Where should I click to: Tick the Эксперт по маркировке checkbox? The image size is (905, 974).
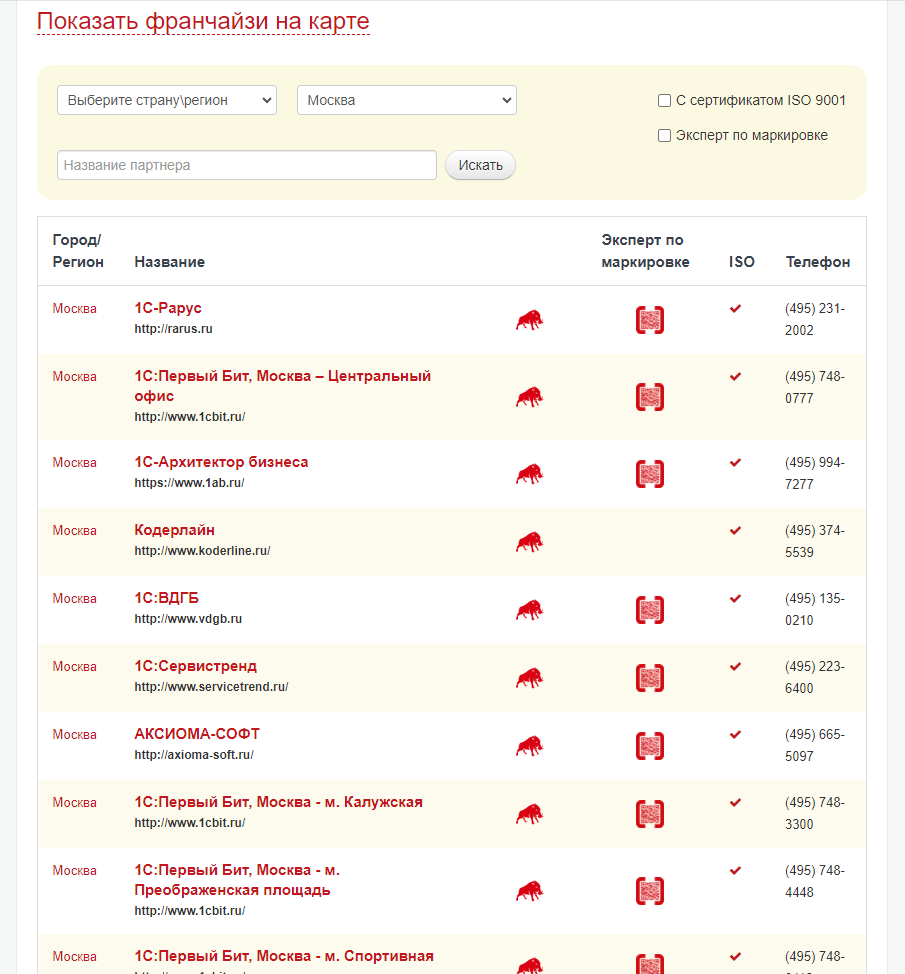pos(664,136)
